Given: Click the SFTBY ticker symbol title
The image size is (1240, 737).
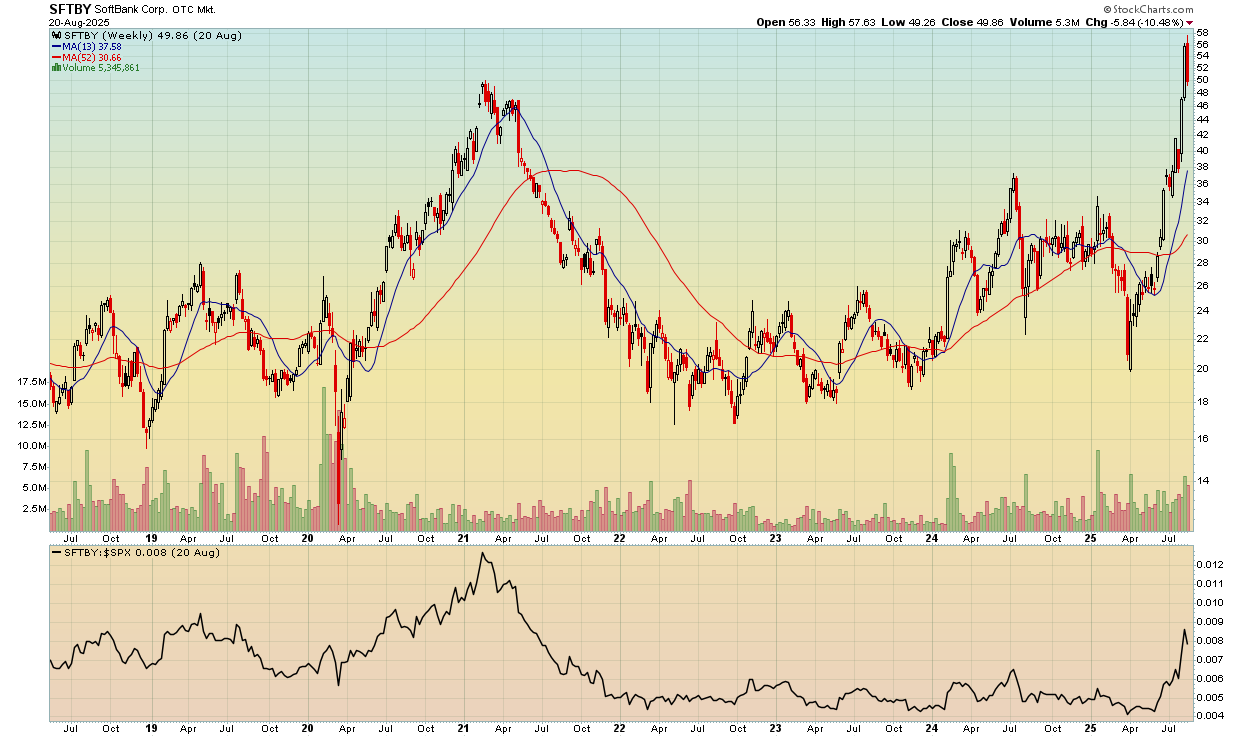Looking at the screenshot, I should point(70,8).
